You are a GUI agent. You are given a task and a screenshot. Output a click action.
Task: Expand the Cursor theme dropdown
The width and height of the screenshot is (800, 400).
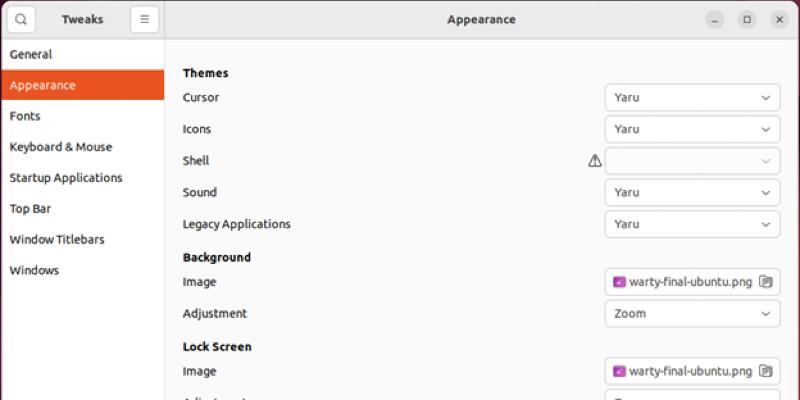692,98
